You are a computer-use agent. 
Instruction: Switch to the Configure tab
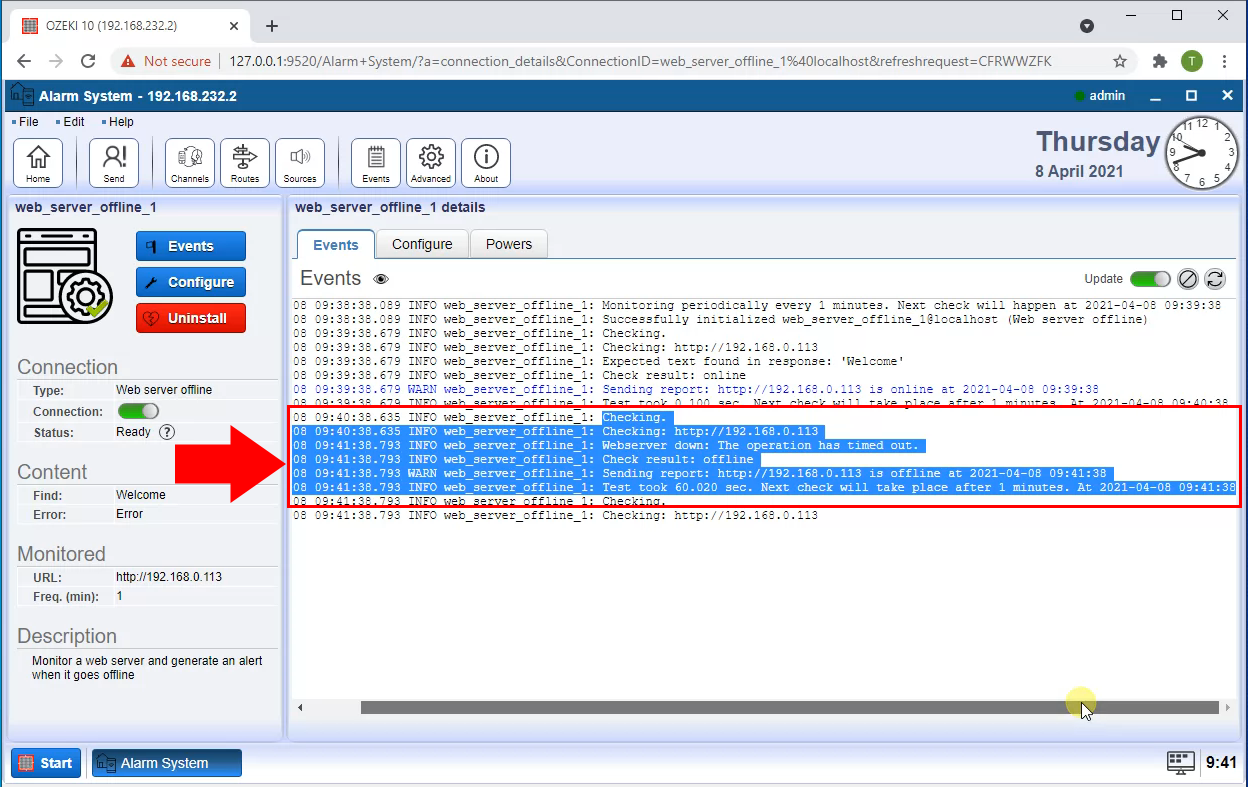422,244
